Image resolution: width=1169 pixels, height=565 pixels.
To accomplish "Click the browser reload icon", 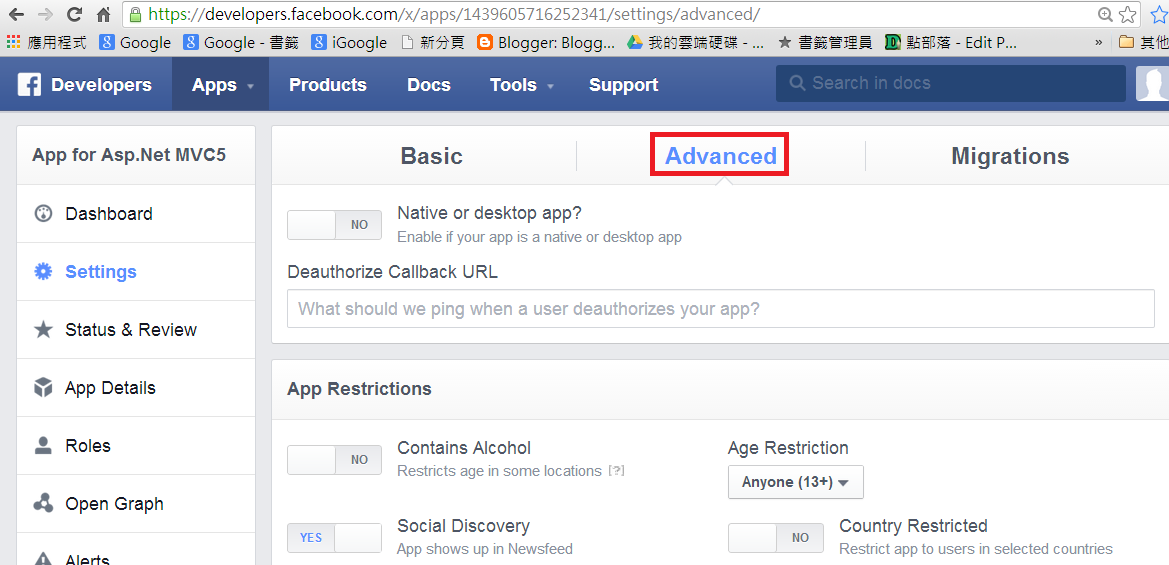I will (x=75, y=13).
